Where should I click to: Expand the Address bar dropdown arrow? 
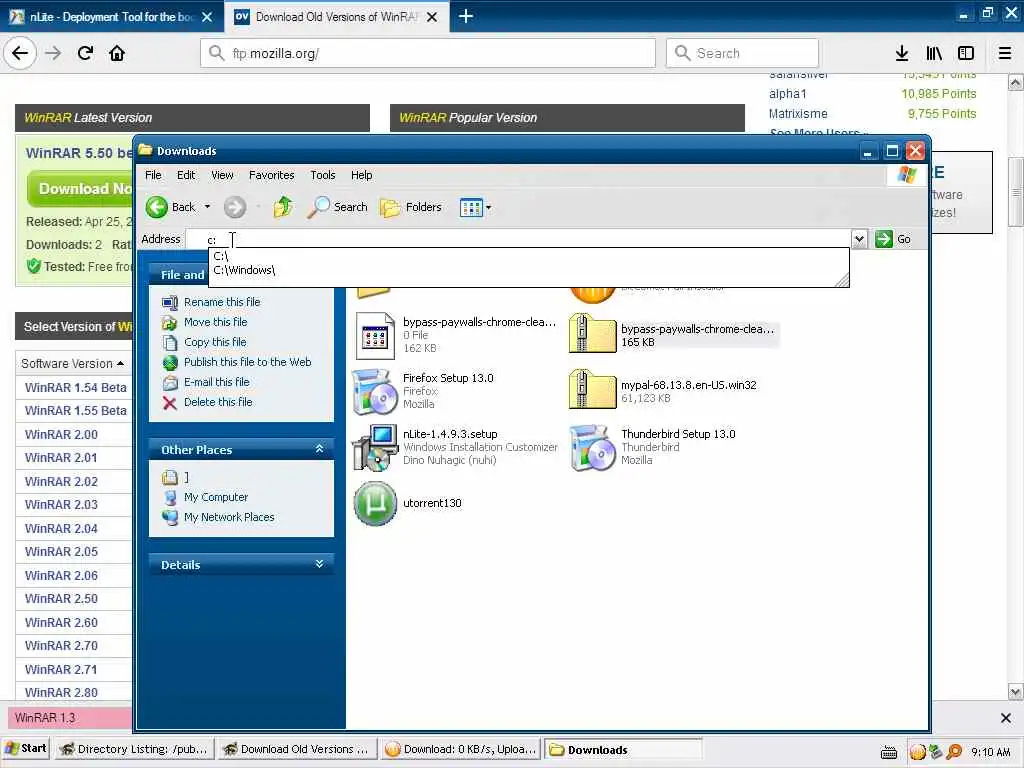859,239
